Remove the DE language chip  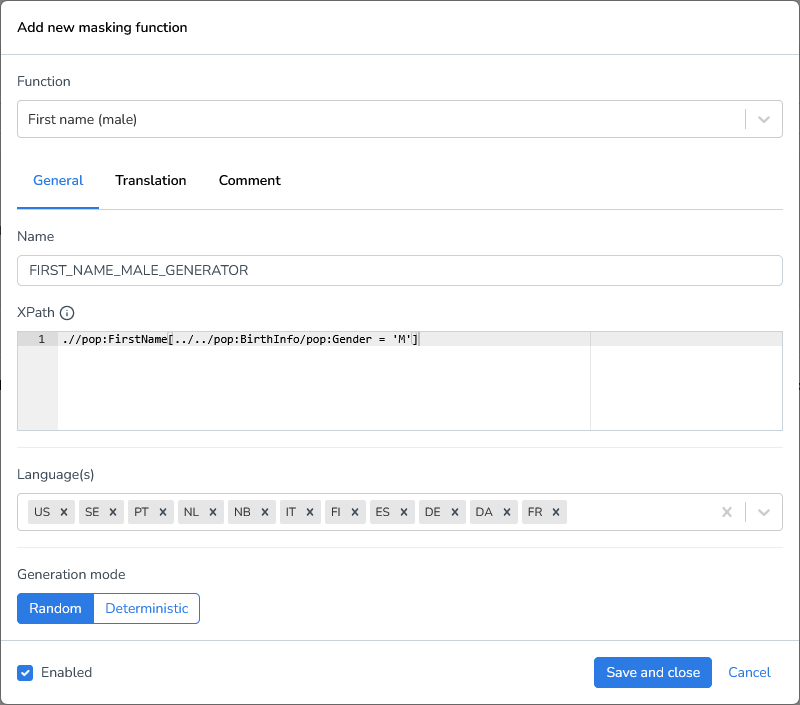[x=455, y=511]
